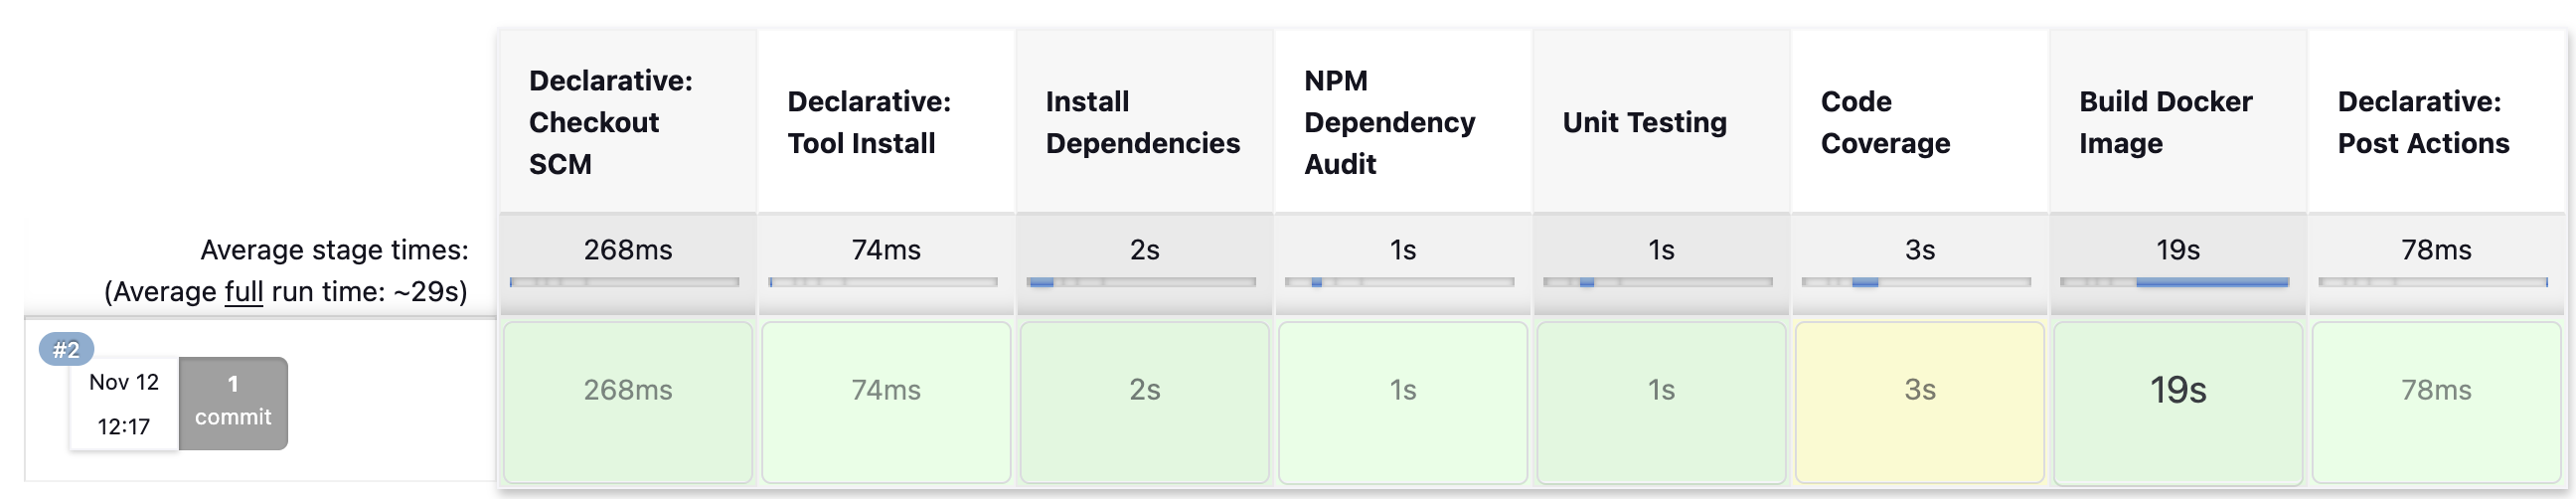The height and width of the screenshot is (499, 2576).
Task: Click the #2 build number badge
Action: [x=66, y=350]
